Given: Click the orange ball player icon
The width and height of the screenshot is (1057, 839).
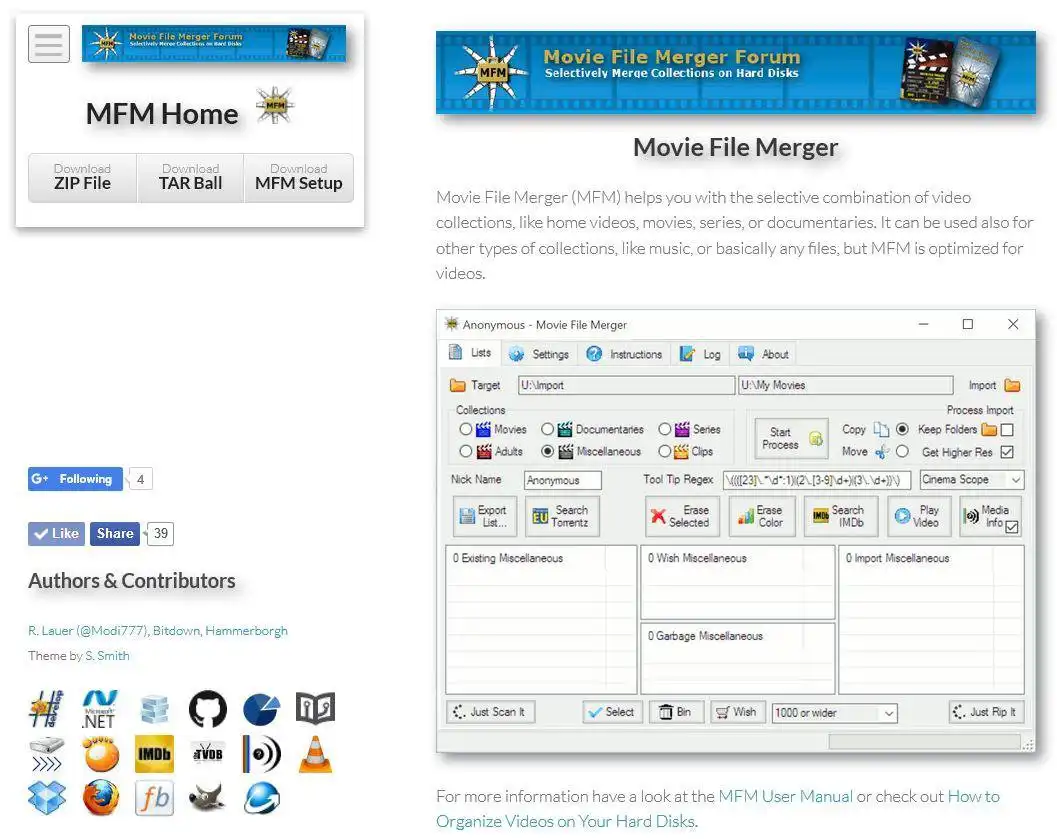Looking at the screenshot, I should (100, 754).
